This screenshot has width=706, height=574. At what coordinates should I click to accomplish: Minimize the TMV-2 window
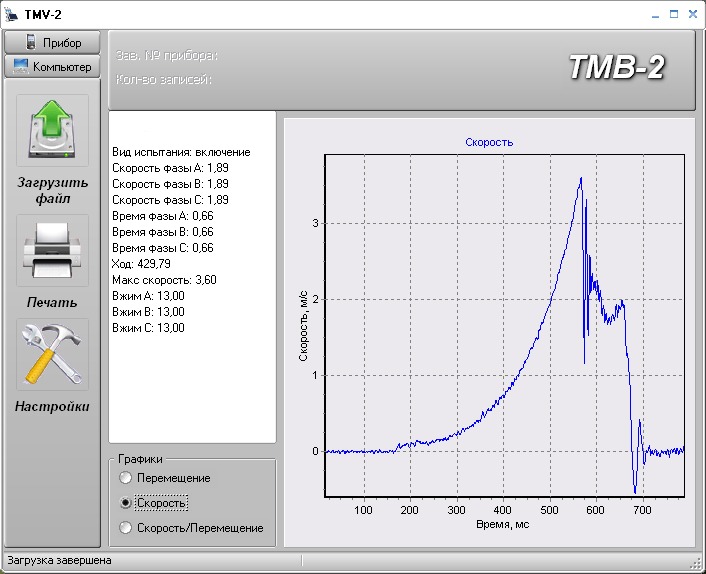(655, 14)
